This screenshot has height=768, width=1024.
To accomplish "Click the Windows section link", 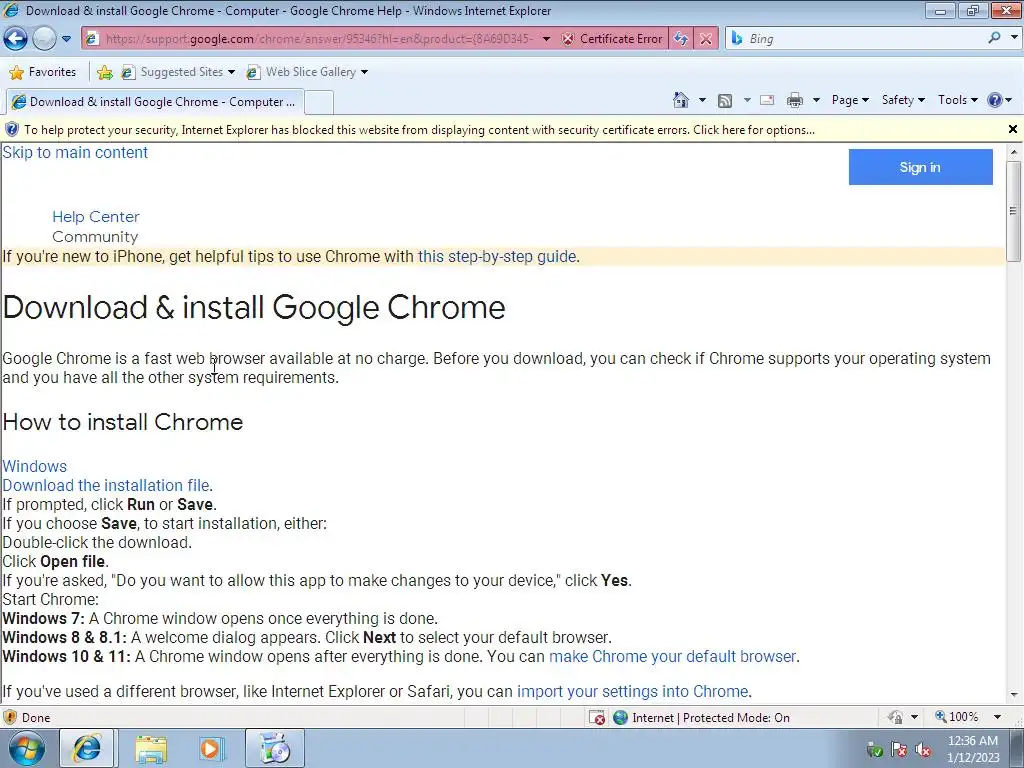I will click(x=35, y=466).
